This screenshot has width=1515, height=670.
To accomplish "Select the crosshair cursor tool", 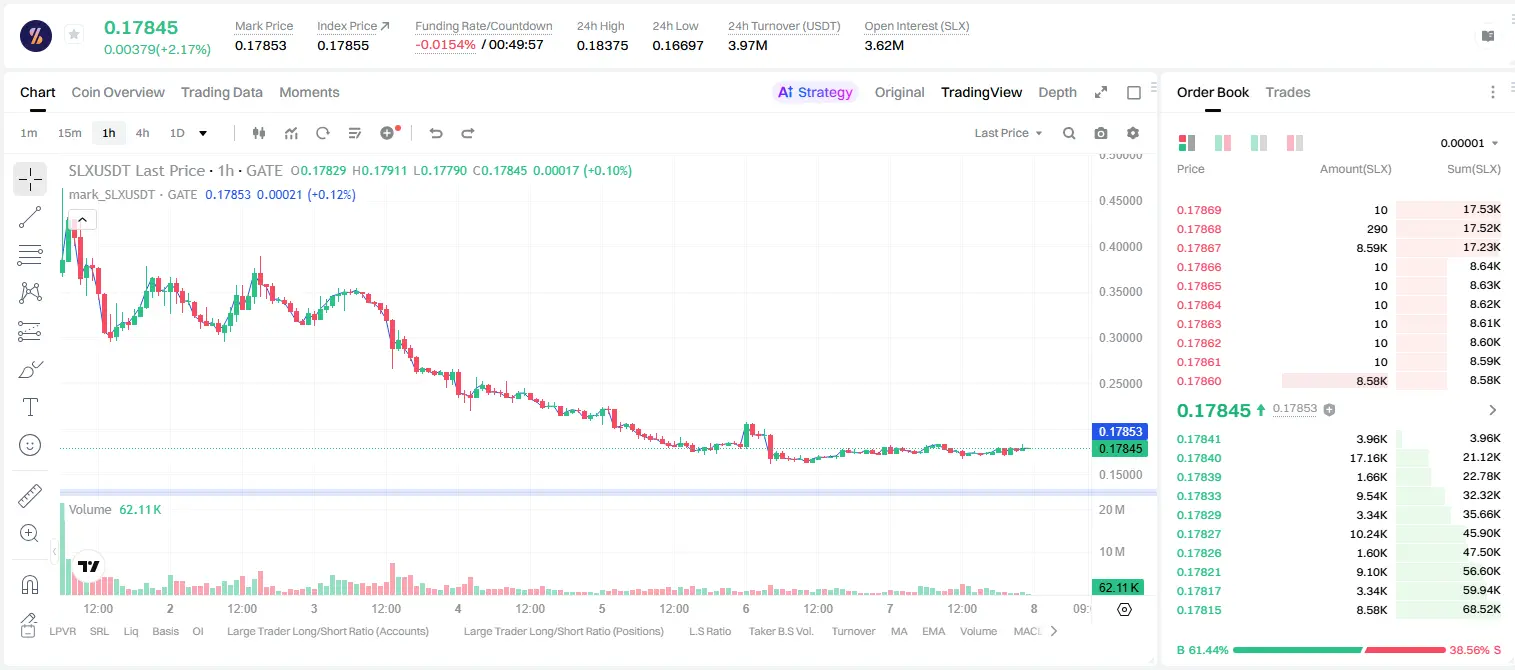I will [30, 179].
